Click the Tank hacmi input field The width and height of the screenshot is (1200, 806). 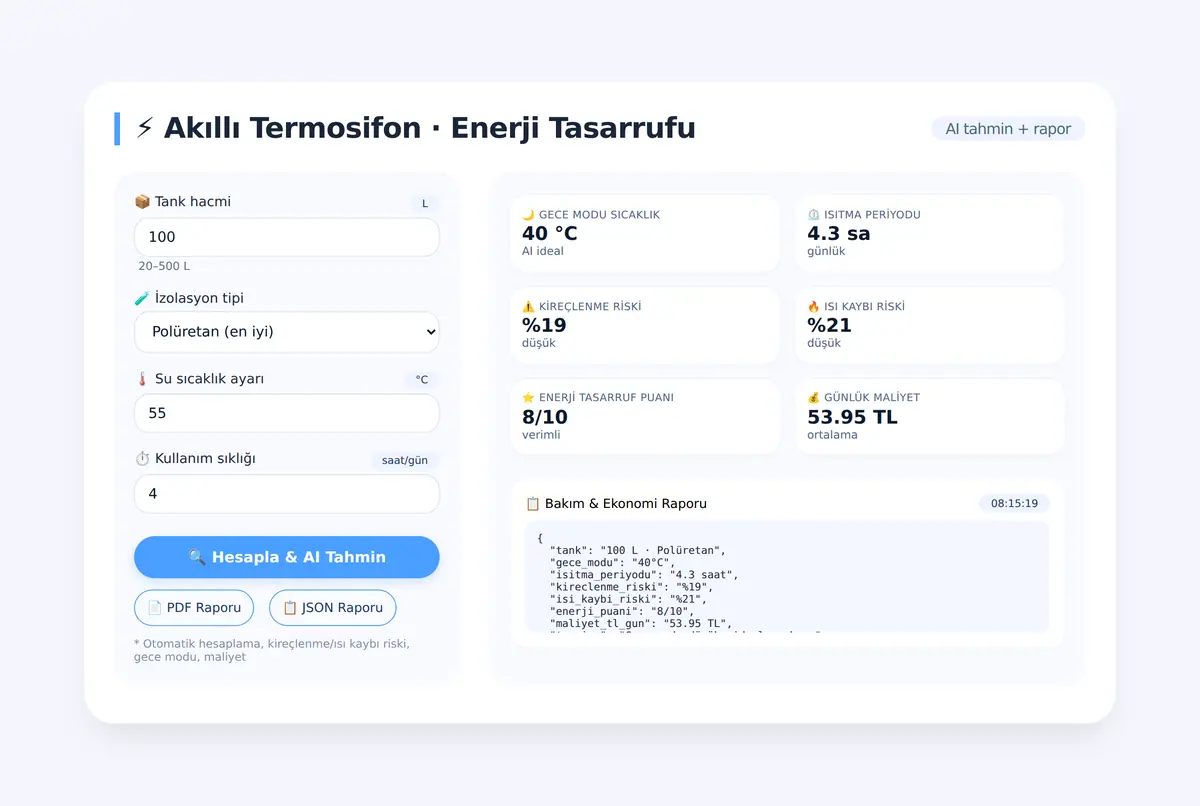pos(287,237)
